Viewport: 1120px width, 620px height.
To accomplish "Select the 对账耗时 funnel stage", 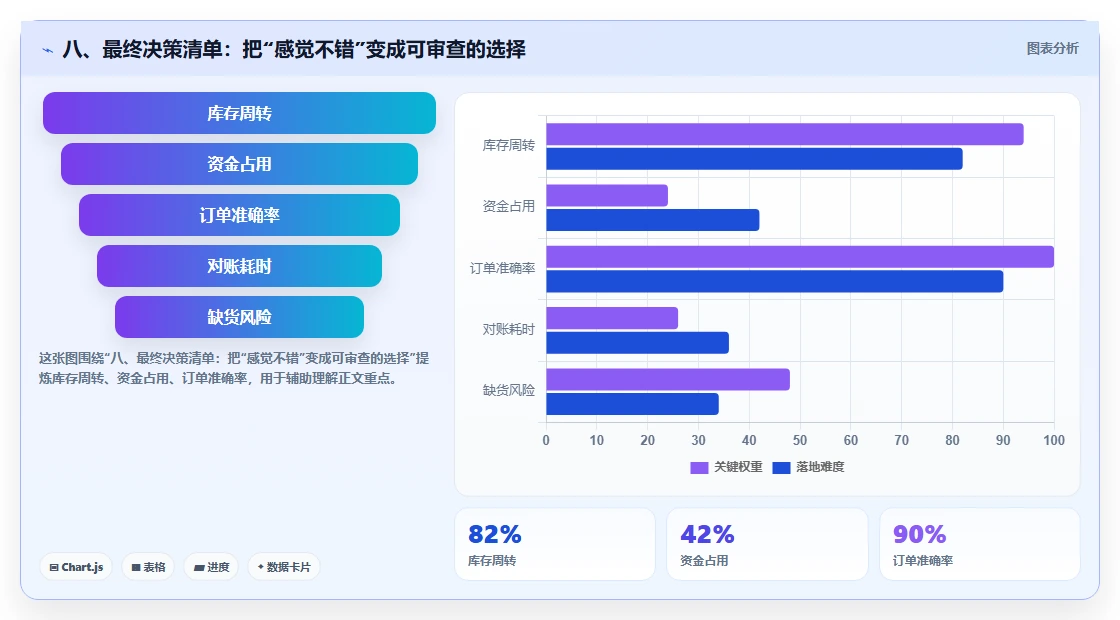I will tap(239, 266).
